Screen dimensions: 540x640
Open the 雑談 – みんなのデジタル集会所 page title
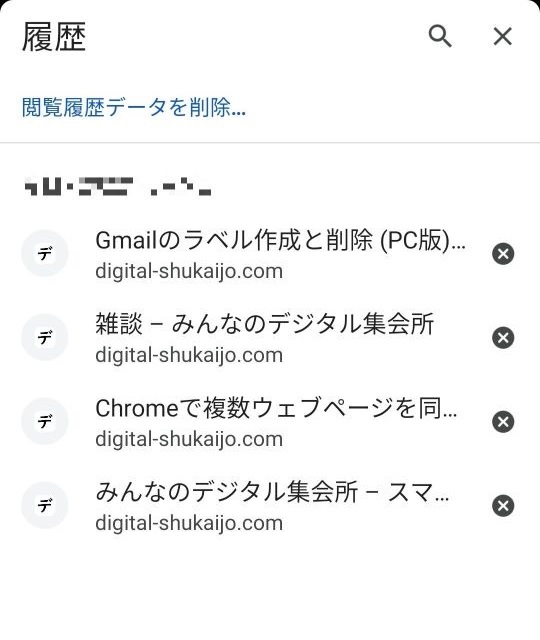(264, 324)
